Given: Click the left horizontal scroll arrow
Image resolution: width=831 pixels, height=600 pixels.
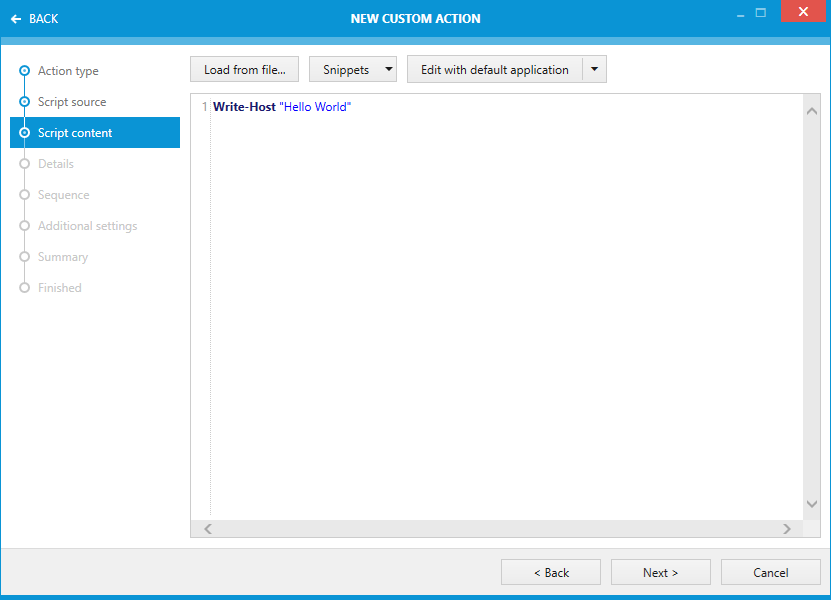Looking at the screenshot, I should pyautogui.click(x=207, y=528).
